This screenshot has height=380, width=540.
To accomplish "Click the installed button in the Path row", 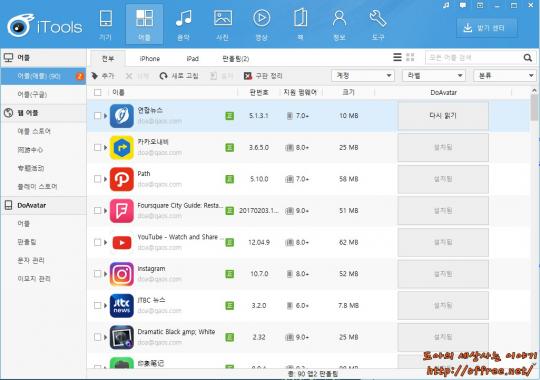I will tap(443, 179).
